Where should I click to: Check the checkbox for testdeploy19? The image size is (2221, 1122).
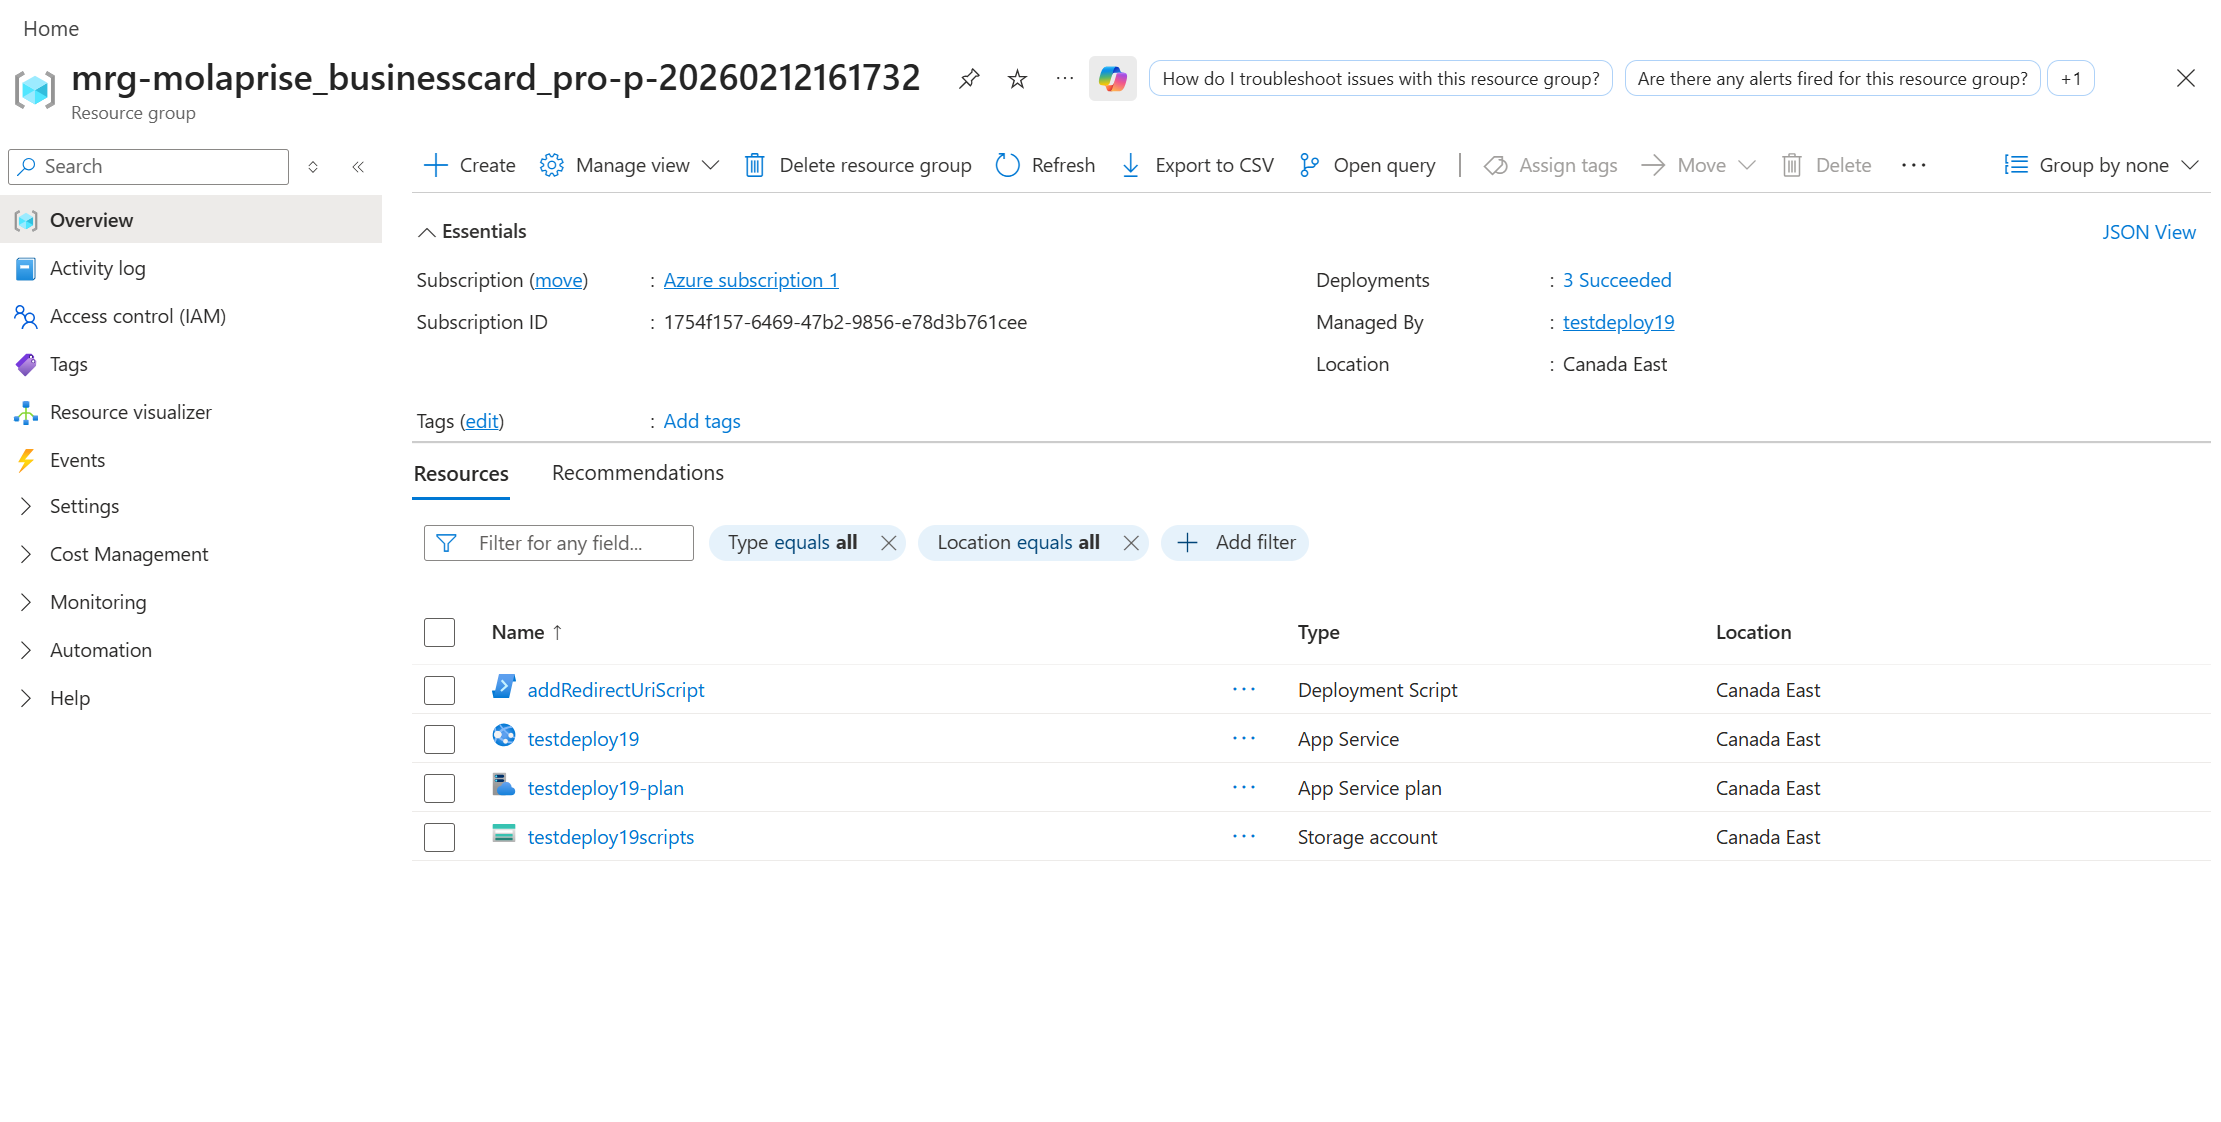(439, 739)
